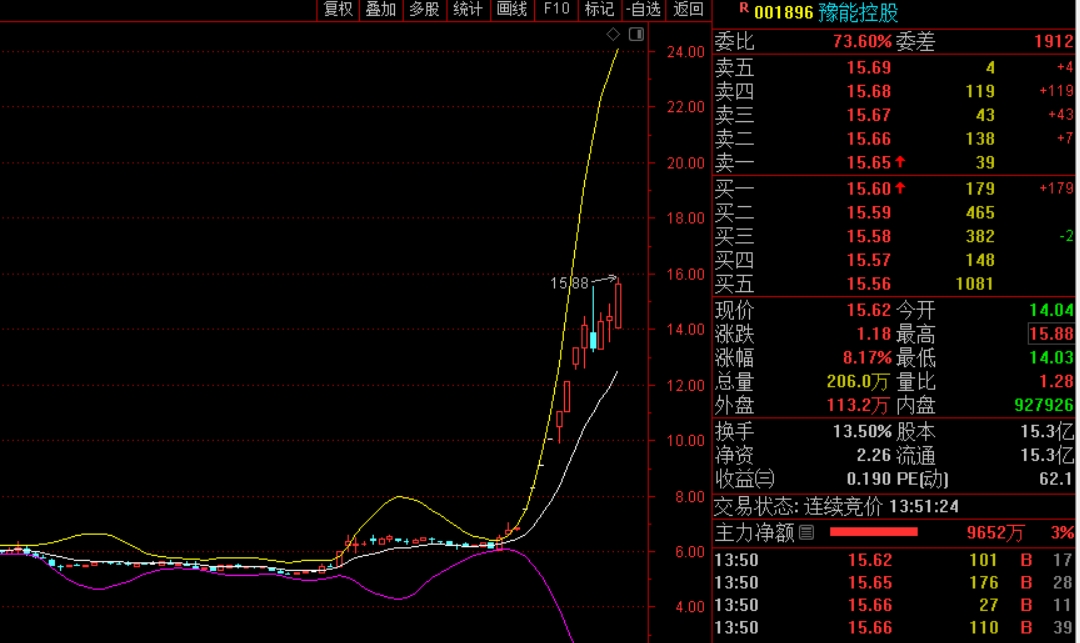The height and width of the screenshot is (643, 1080).
Task: Click 买五 volume 1081
Action: 975,284
